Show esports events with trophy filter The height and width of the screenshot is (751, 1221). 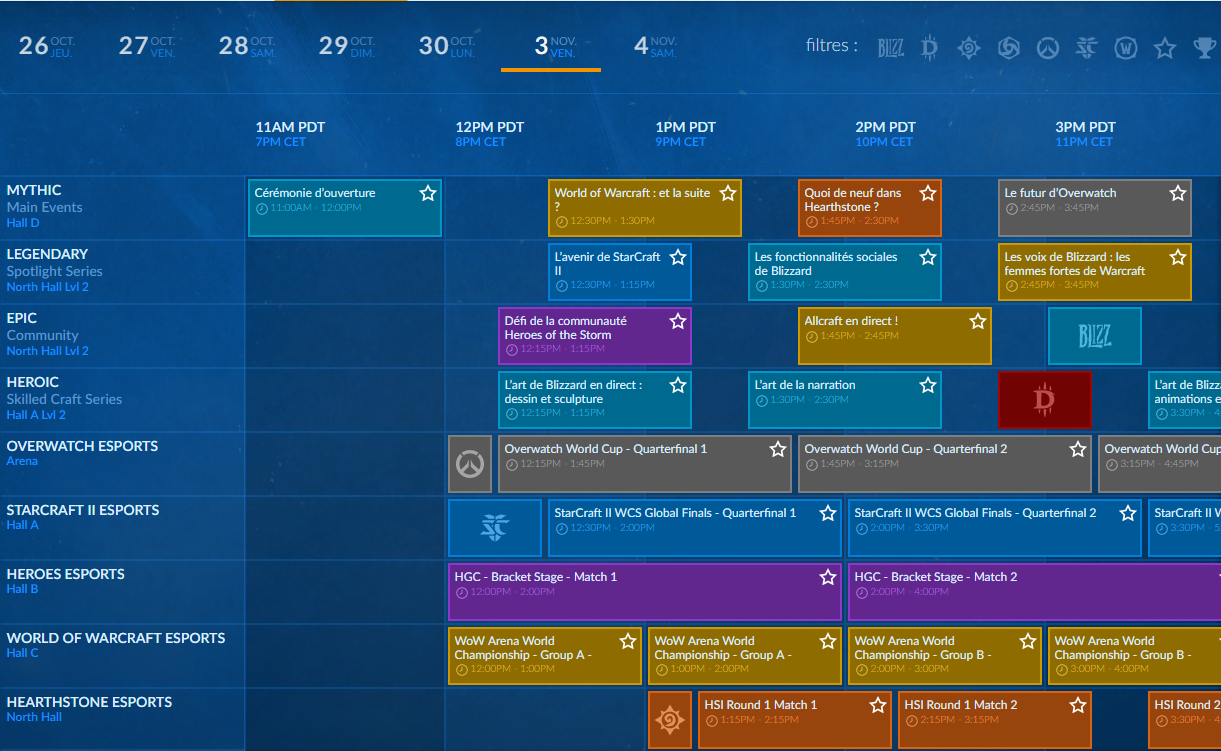point(1204,47)
